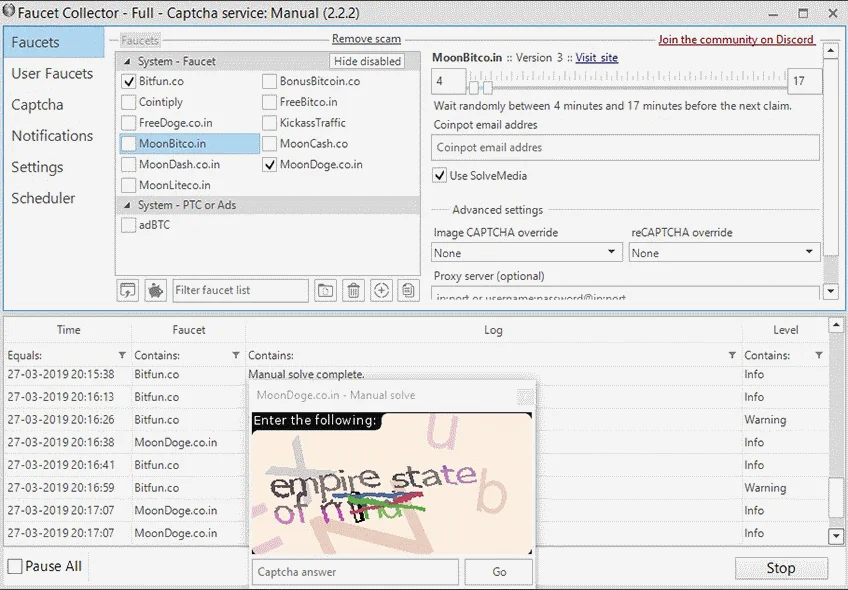Select the MoonDoge.co.in entry at 20:16:38

416,442
